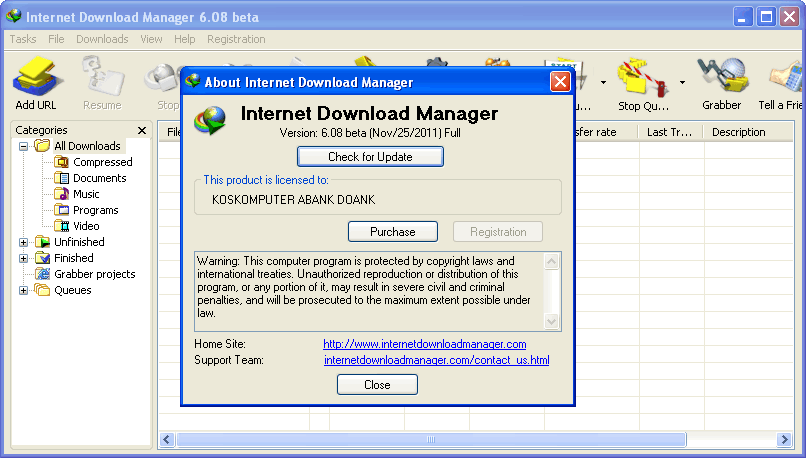Click the Purchase button
806x458 pixels.
pyautogui.click(x=393, y=232)
